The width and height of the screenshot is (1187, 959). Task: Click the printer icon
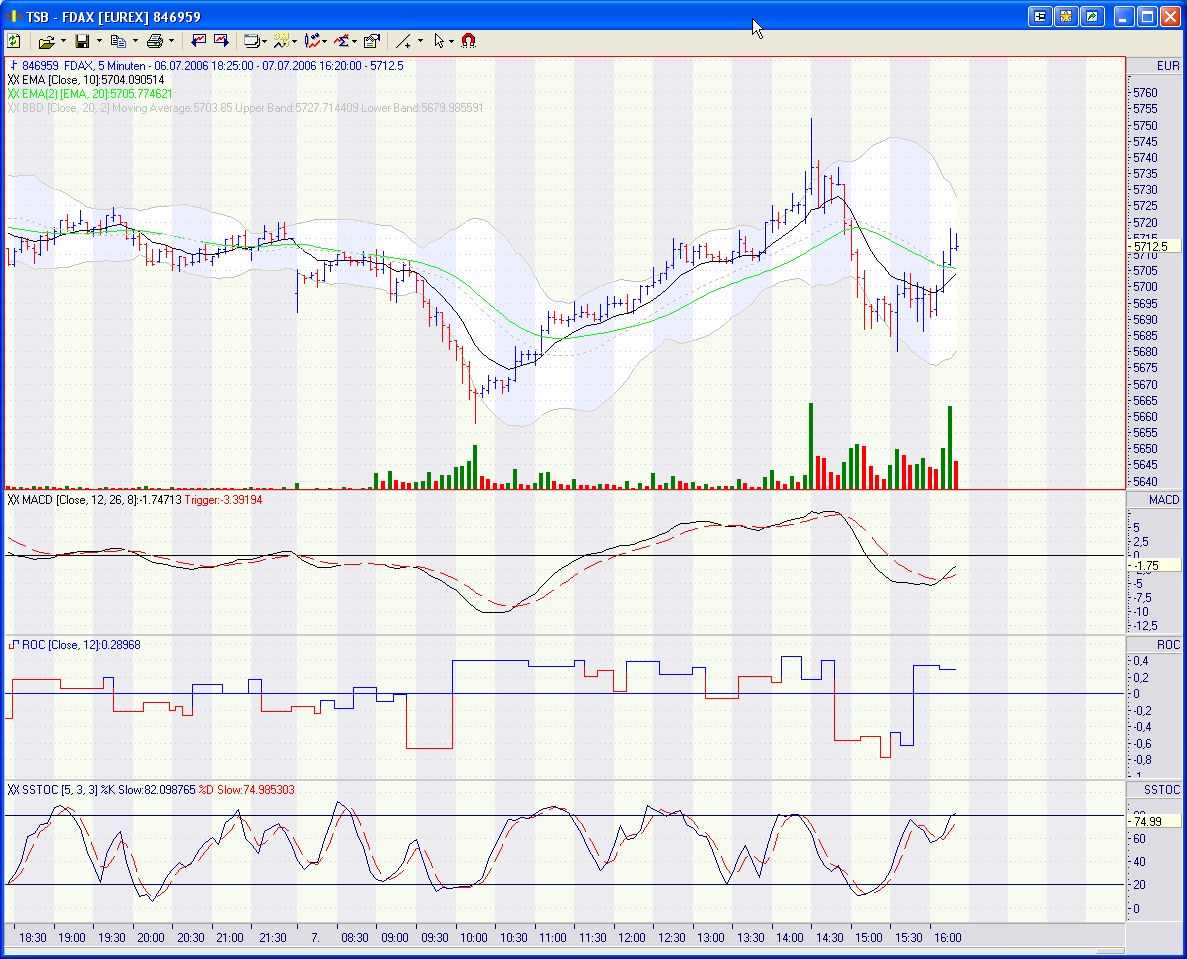tap(154, 41)
